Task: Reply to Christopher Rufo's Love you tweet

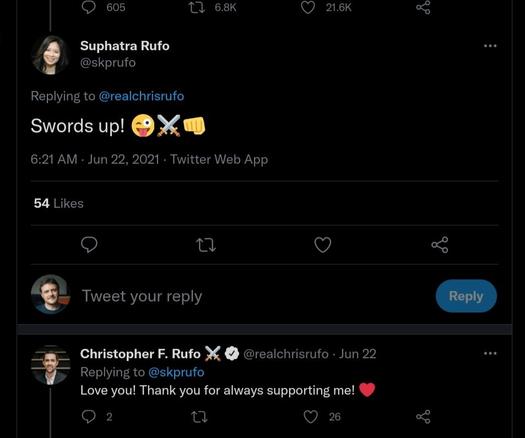Action: (x=89, y=417)
